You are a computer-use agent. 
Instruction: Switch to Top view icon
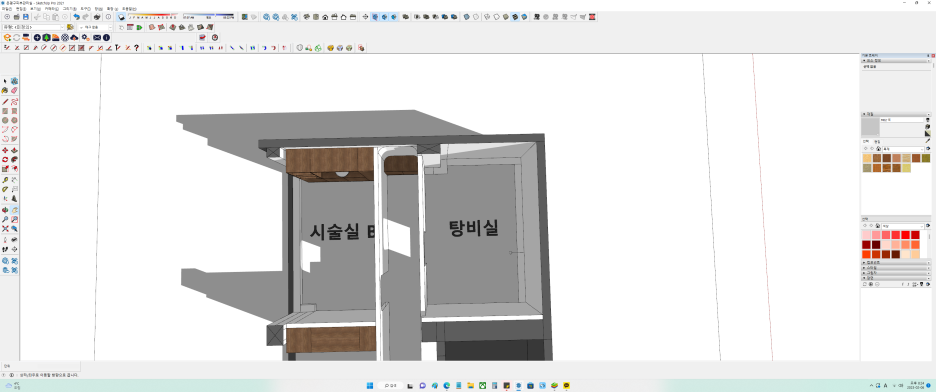pos(315,17)
